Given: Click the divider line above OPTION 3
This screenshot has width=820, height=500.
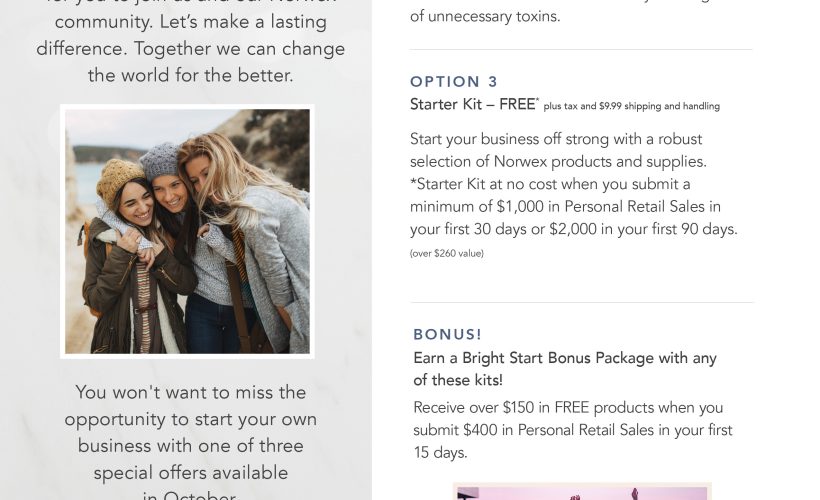Looking at the screenshot, I should click(581, 50).
